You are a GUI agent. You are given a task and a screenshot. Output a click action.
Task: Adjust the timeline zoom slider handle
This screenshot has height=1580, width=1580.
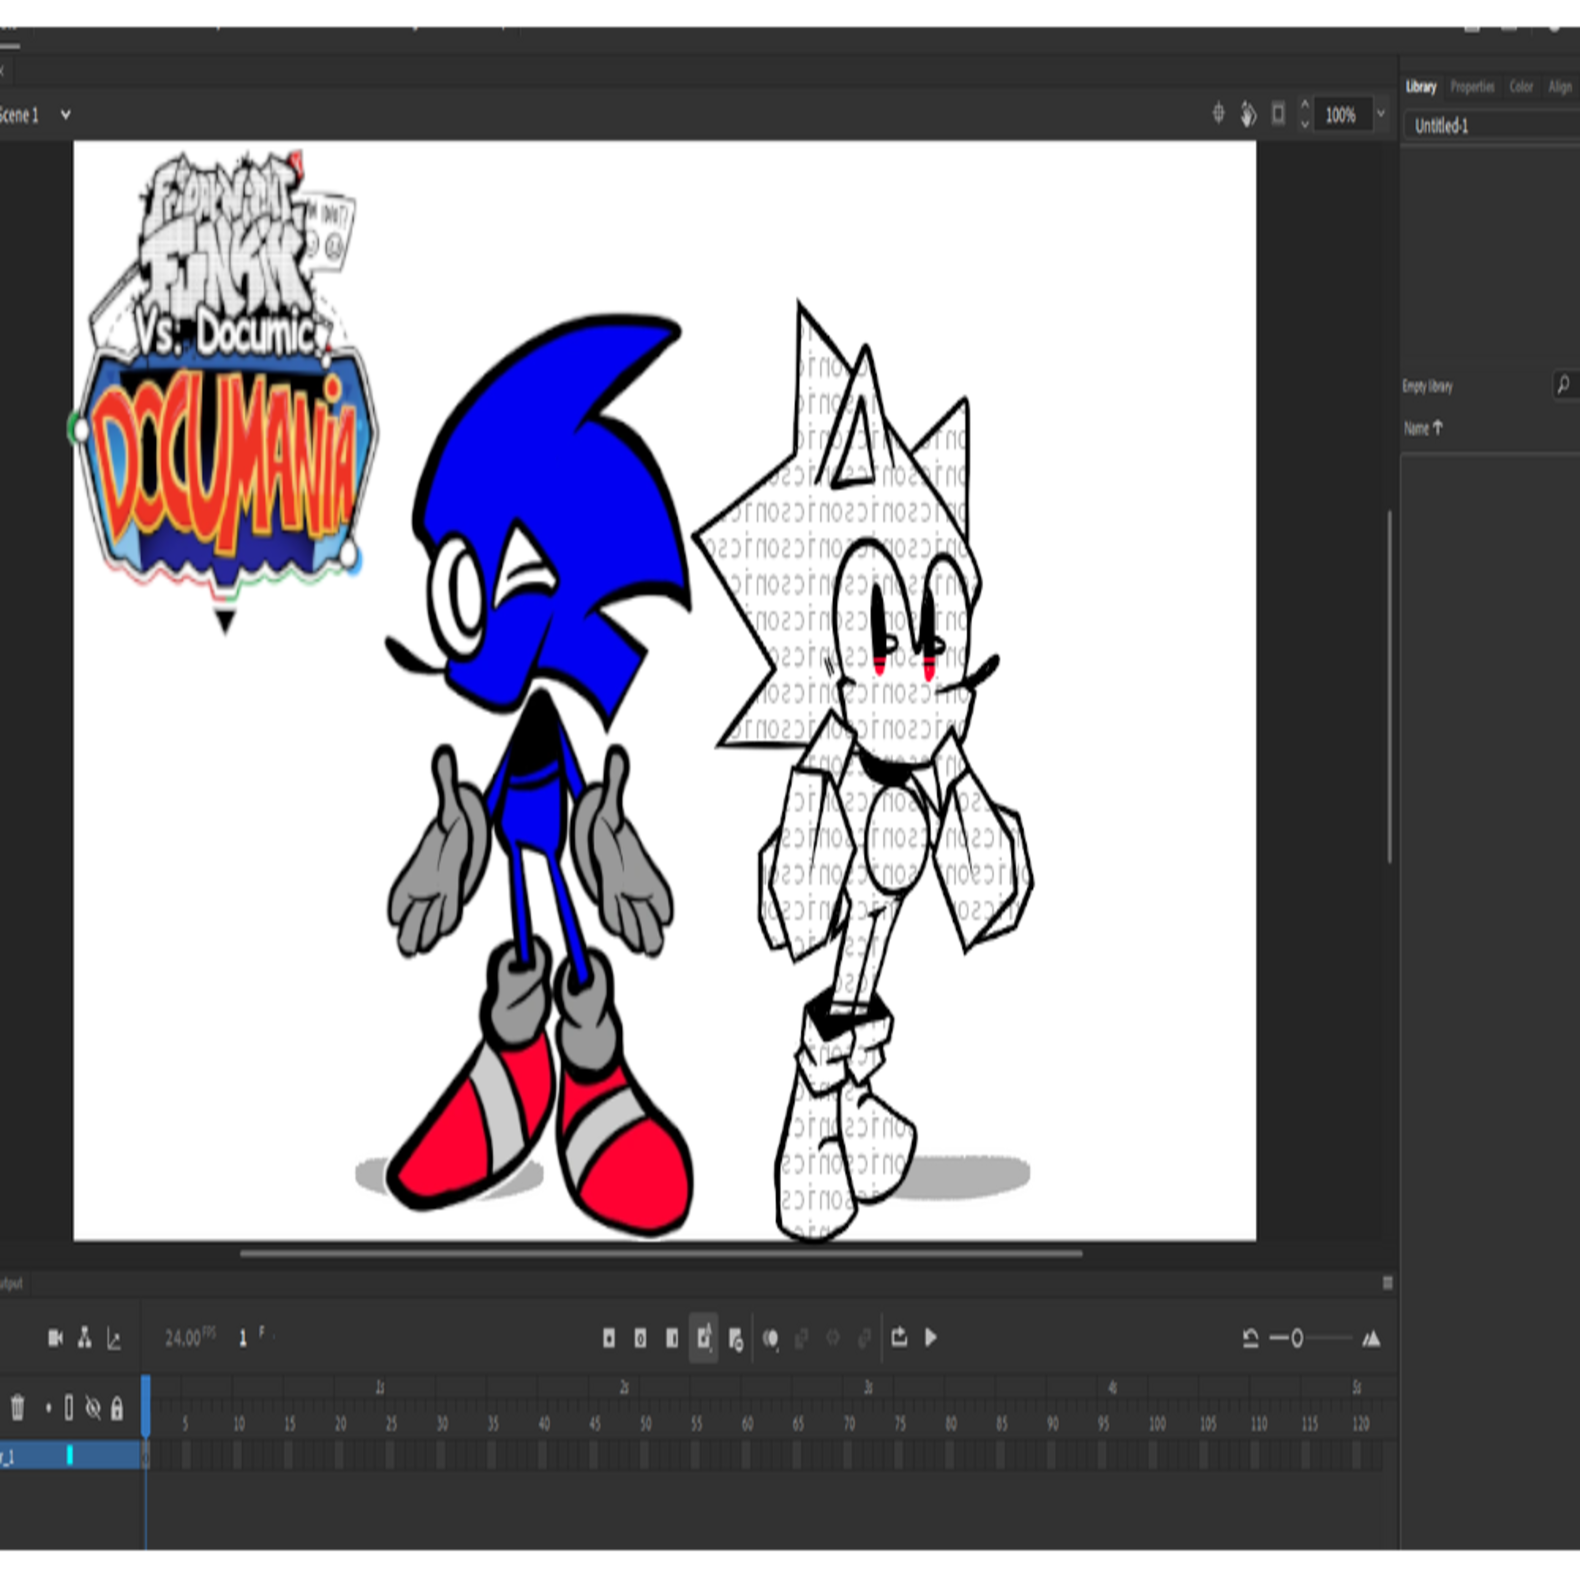(x=1297, y=1338)
